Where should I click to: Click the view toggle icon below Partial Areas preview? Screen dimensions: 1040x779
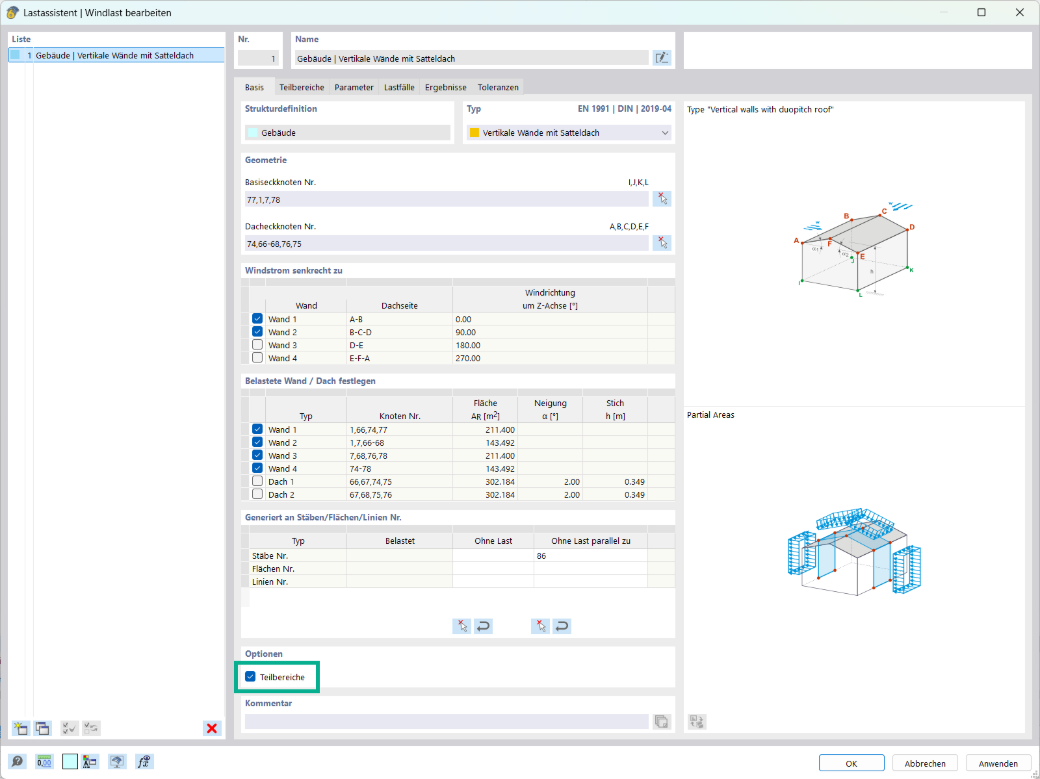click(696, 721)
